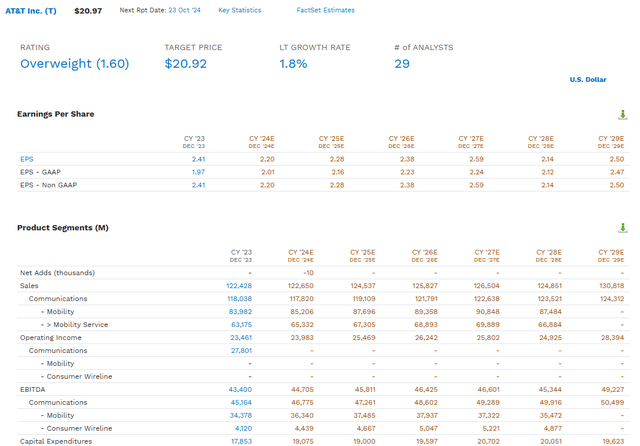Click the stock price $20.97

pos(88,11)
